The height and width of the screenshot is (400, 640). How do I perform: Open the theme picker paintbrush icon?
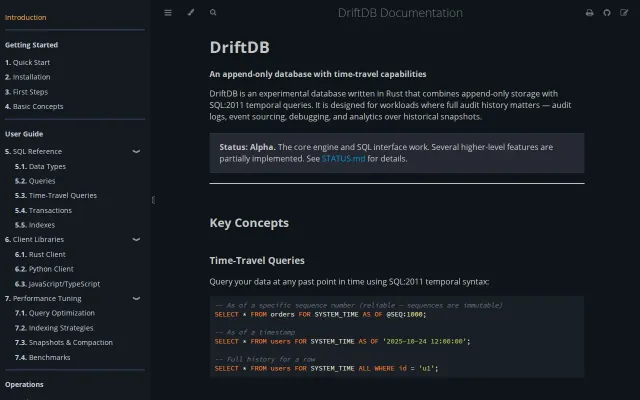(191, 13)
